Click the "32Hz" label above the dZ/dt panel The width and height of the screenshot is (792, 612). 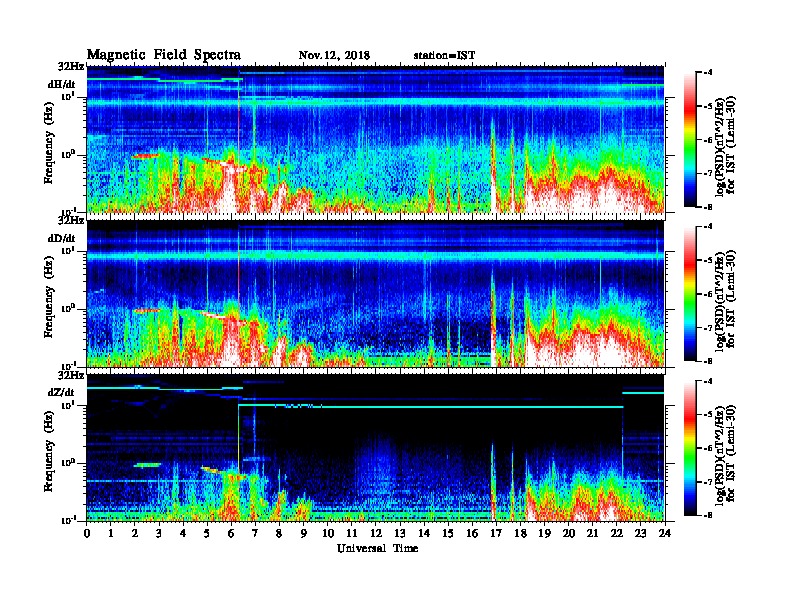(70, 375)
